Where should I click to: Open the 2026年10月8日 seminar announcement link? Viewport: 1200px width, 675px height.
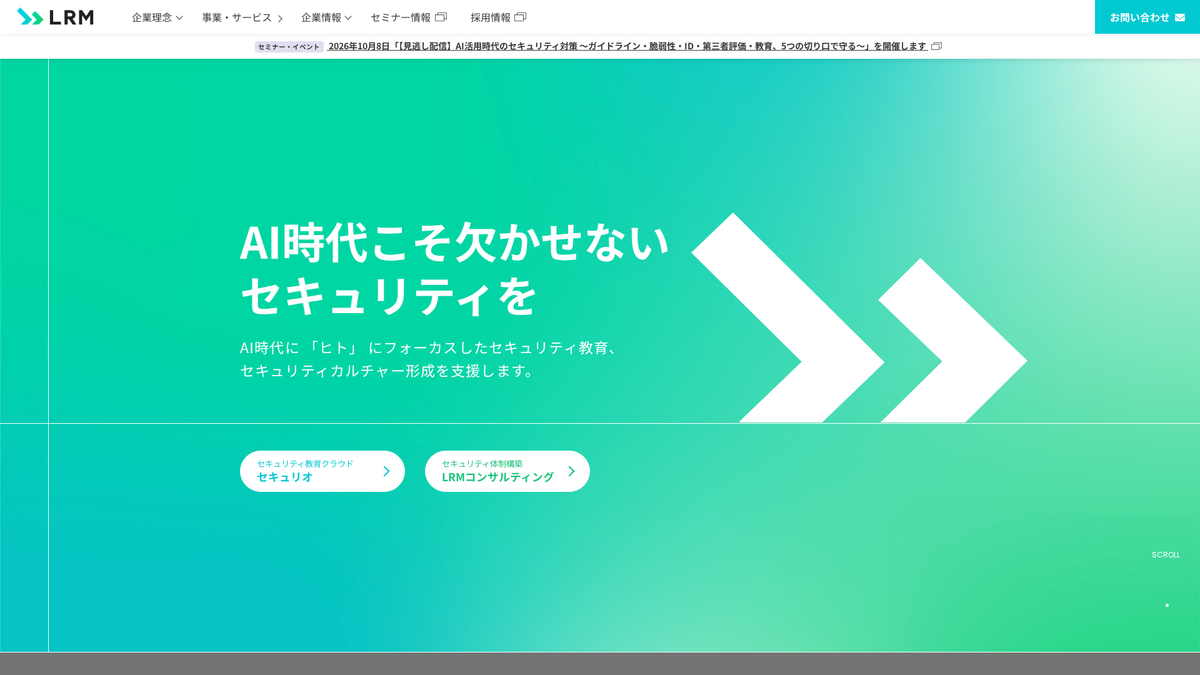tap(627, 46)
